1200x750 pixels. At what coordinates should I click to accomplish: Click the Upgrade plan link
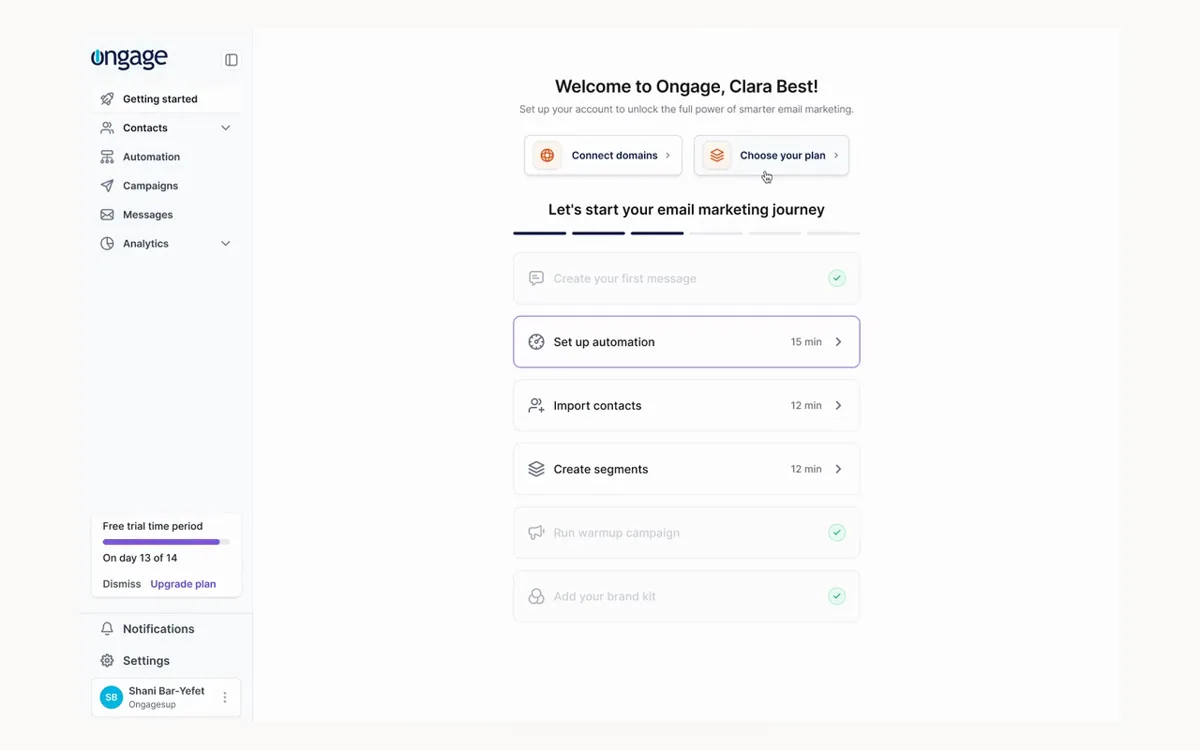coord(183,584)
